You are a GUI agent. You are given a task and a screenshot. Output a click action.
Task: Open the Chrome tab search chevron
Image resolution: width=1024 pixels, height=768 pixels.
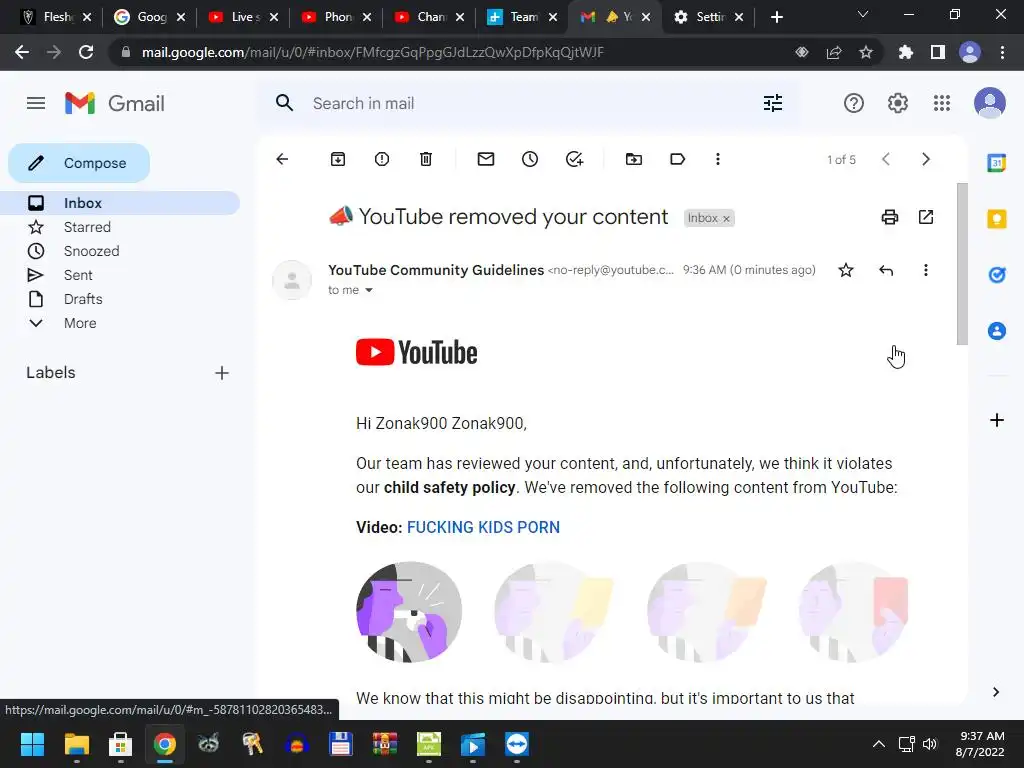coord(863,14)
